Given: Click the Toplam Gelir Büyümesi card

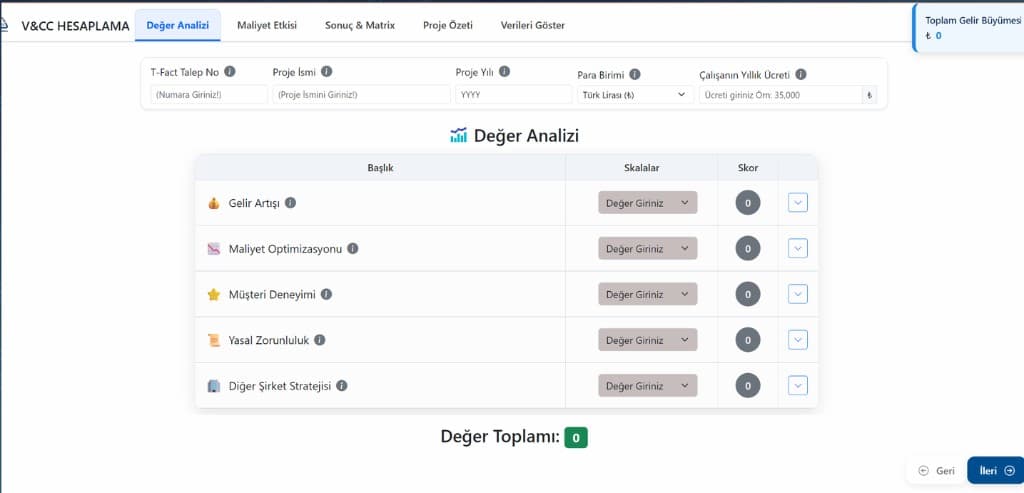Looking at the screenshot, I should pyautogui.click(x=969, y=27).
